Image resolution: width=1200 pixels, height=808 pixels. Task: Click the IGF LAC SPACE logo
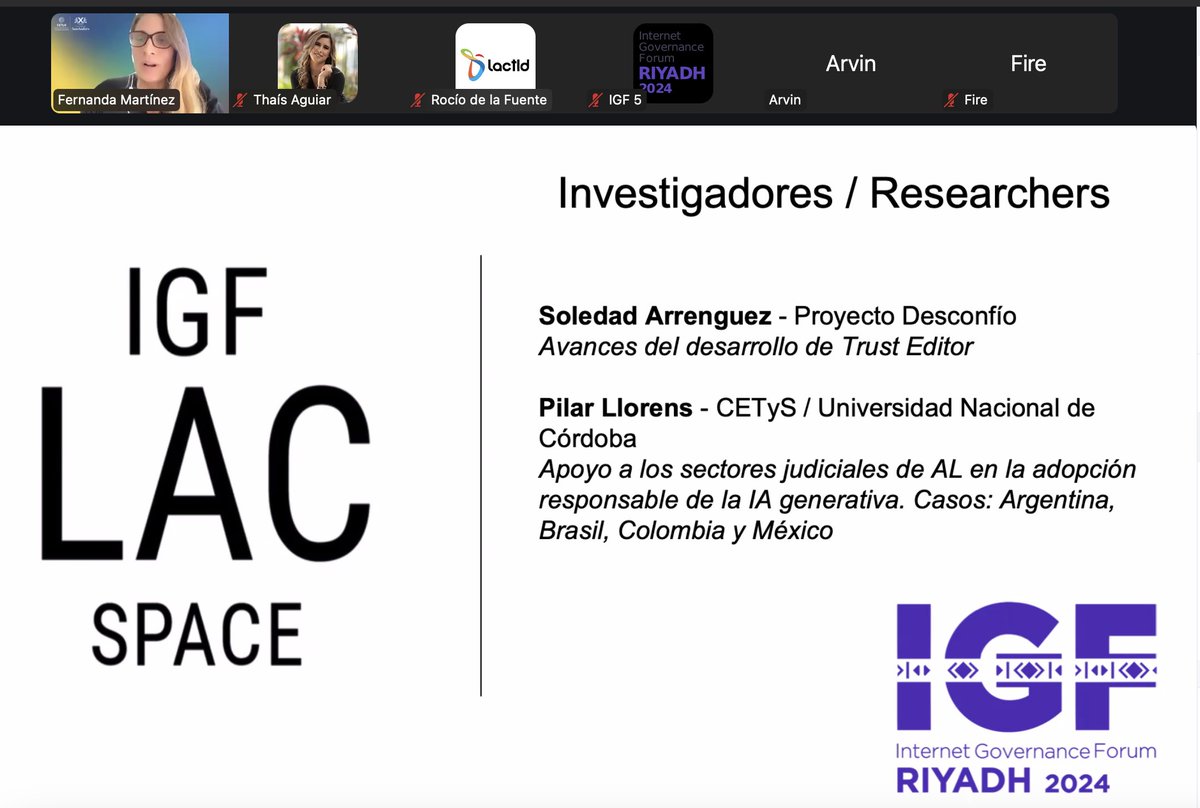coord(205,467)
